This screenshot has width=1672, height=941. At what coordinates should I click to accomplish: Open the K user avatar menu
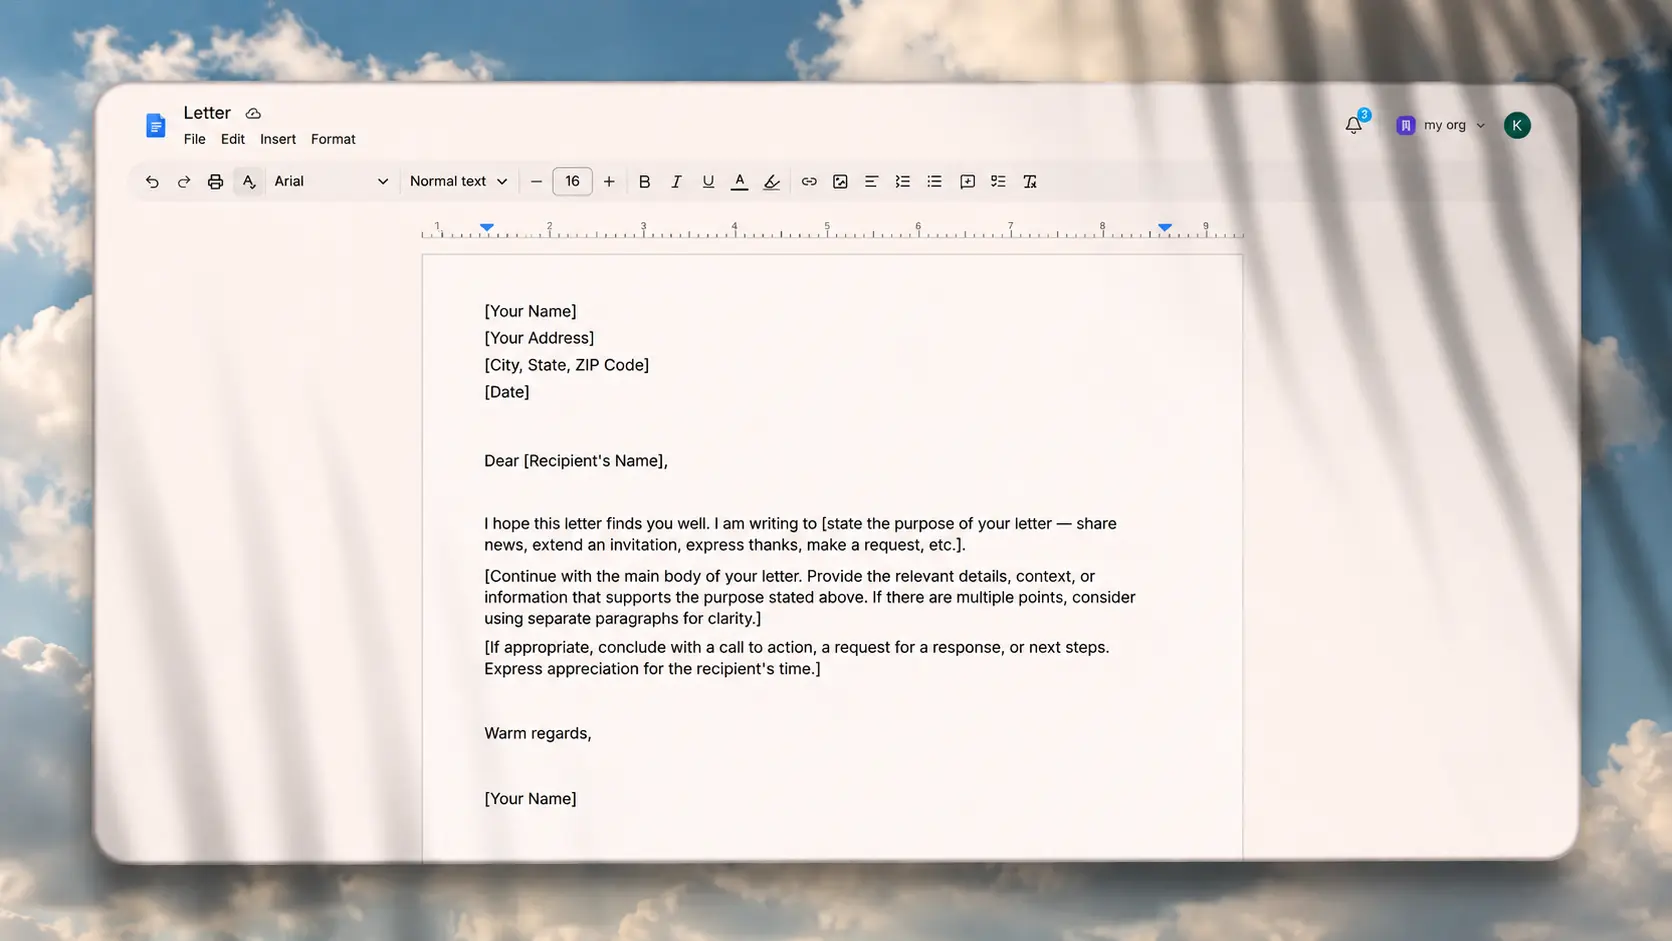click(1517, 125)
